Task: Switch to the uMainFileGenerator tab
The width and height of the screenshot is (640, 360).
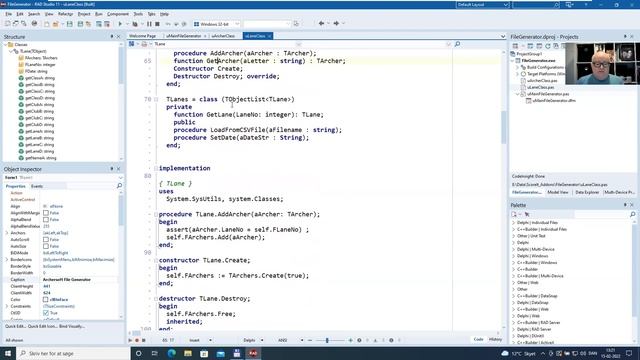Action: point(184,36)
